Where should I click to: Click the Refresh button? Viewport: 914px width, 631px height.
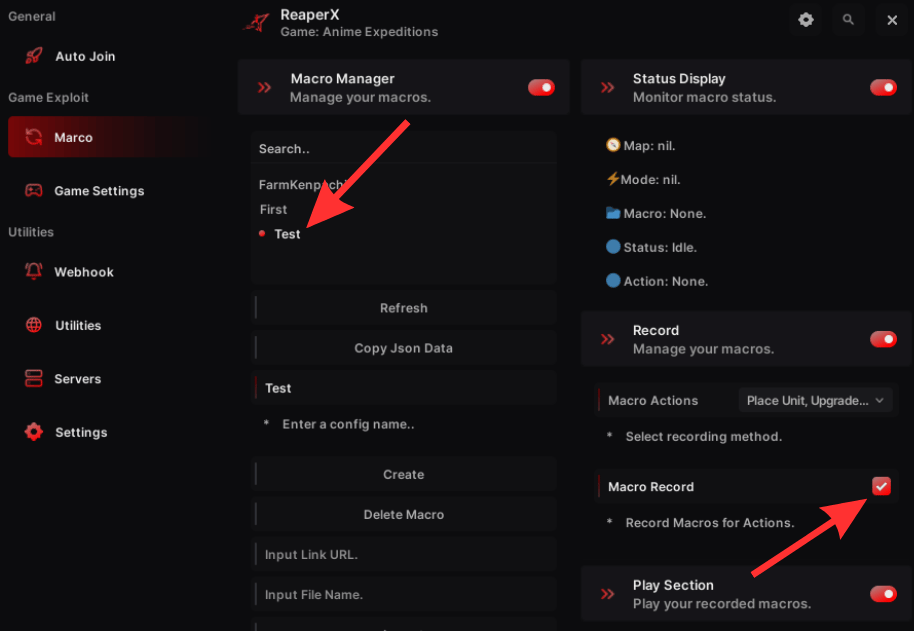point(404,308)
